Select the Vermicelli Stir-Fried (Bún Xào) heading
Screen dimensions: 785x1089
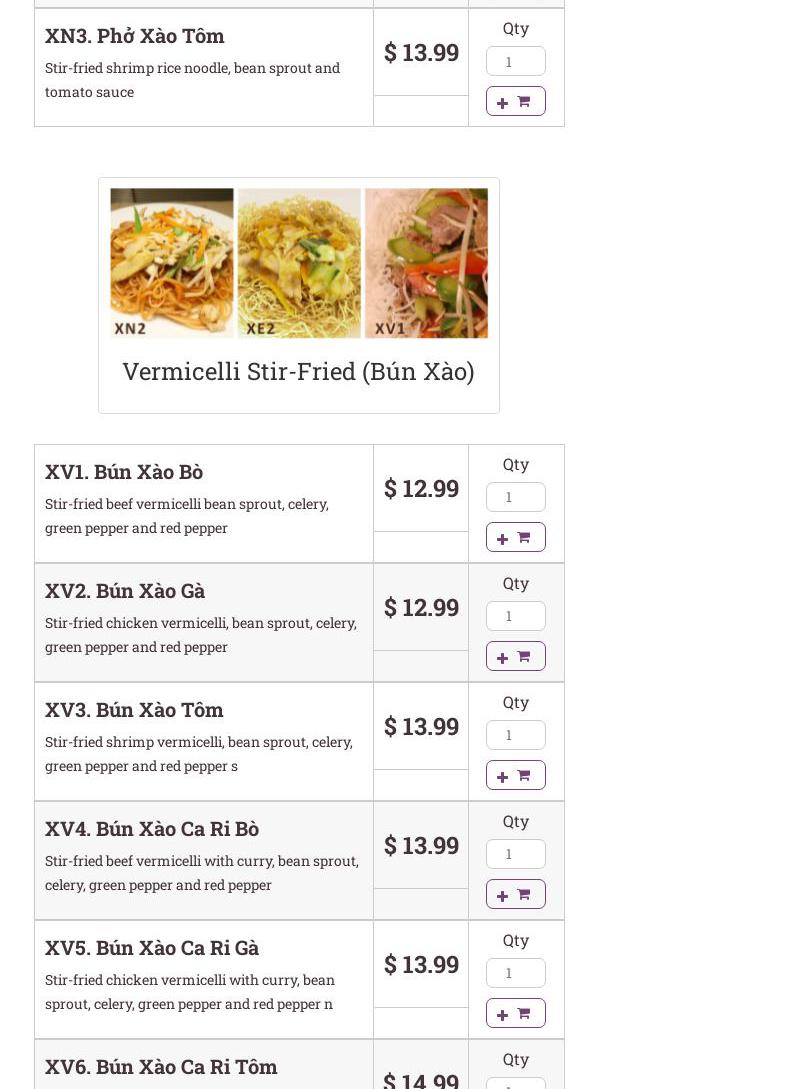click(299, 372)
